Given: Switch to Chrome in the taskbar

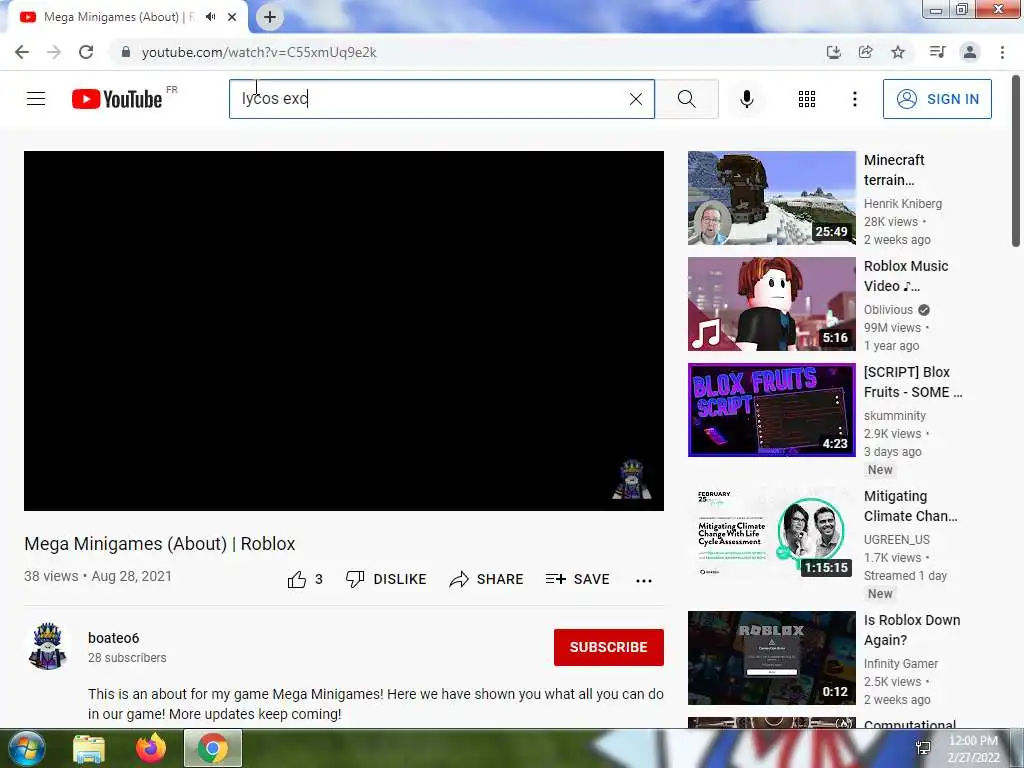Looking at the screenshot, I should pos(213,748).
